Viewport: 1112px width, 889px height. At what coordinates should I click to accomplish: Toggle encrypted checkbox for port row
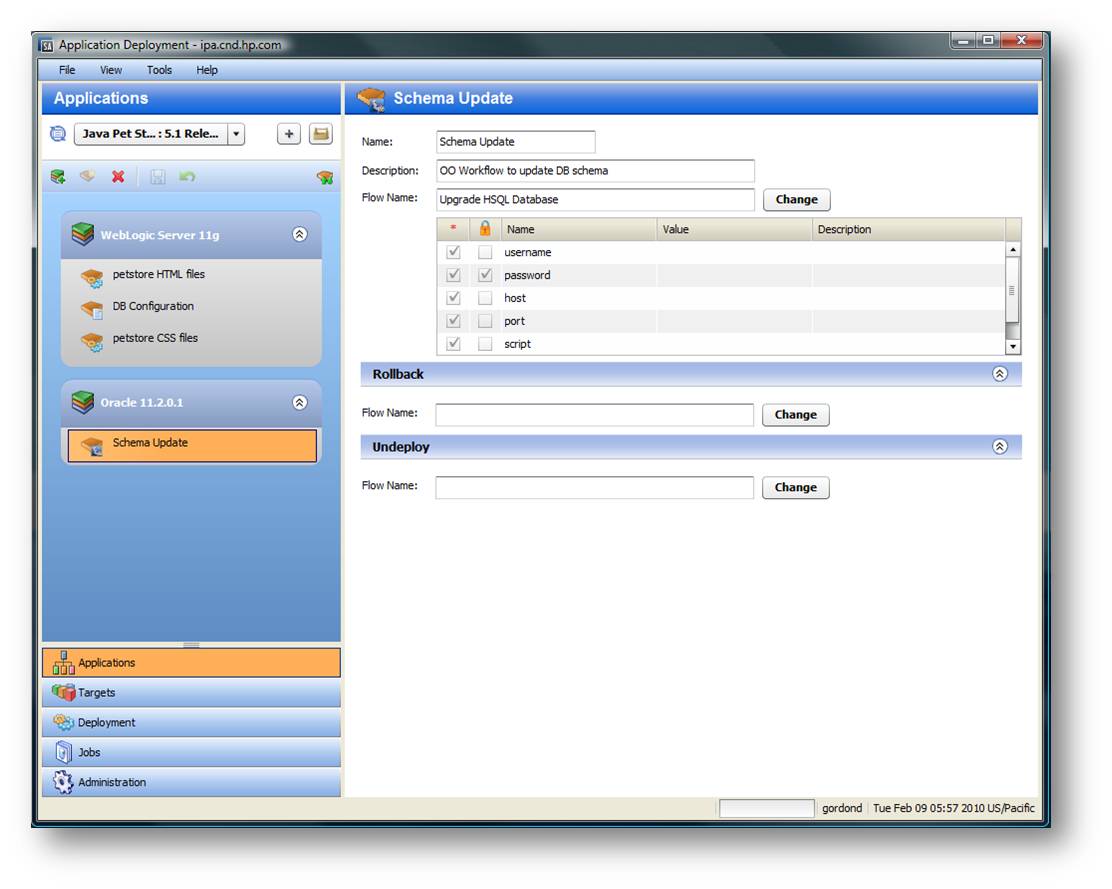485,321
